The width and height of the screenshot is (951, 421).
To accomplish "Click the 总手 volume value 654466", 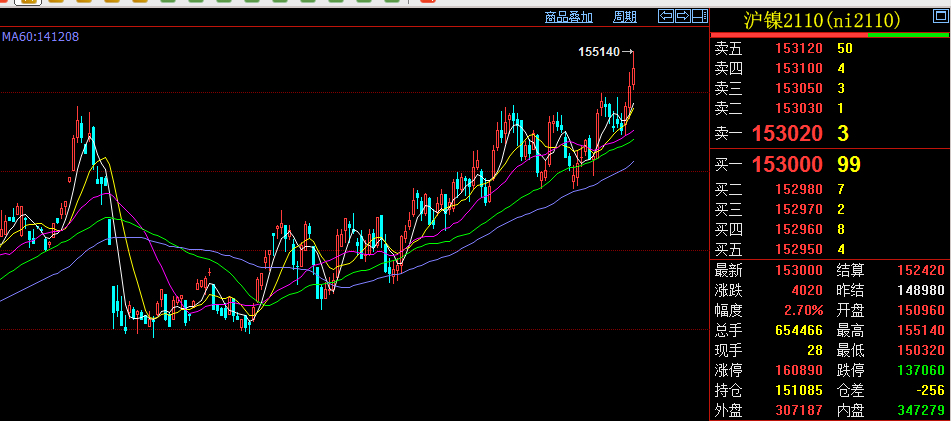I will pos(798,330).
